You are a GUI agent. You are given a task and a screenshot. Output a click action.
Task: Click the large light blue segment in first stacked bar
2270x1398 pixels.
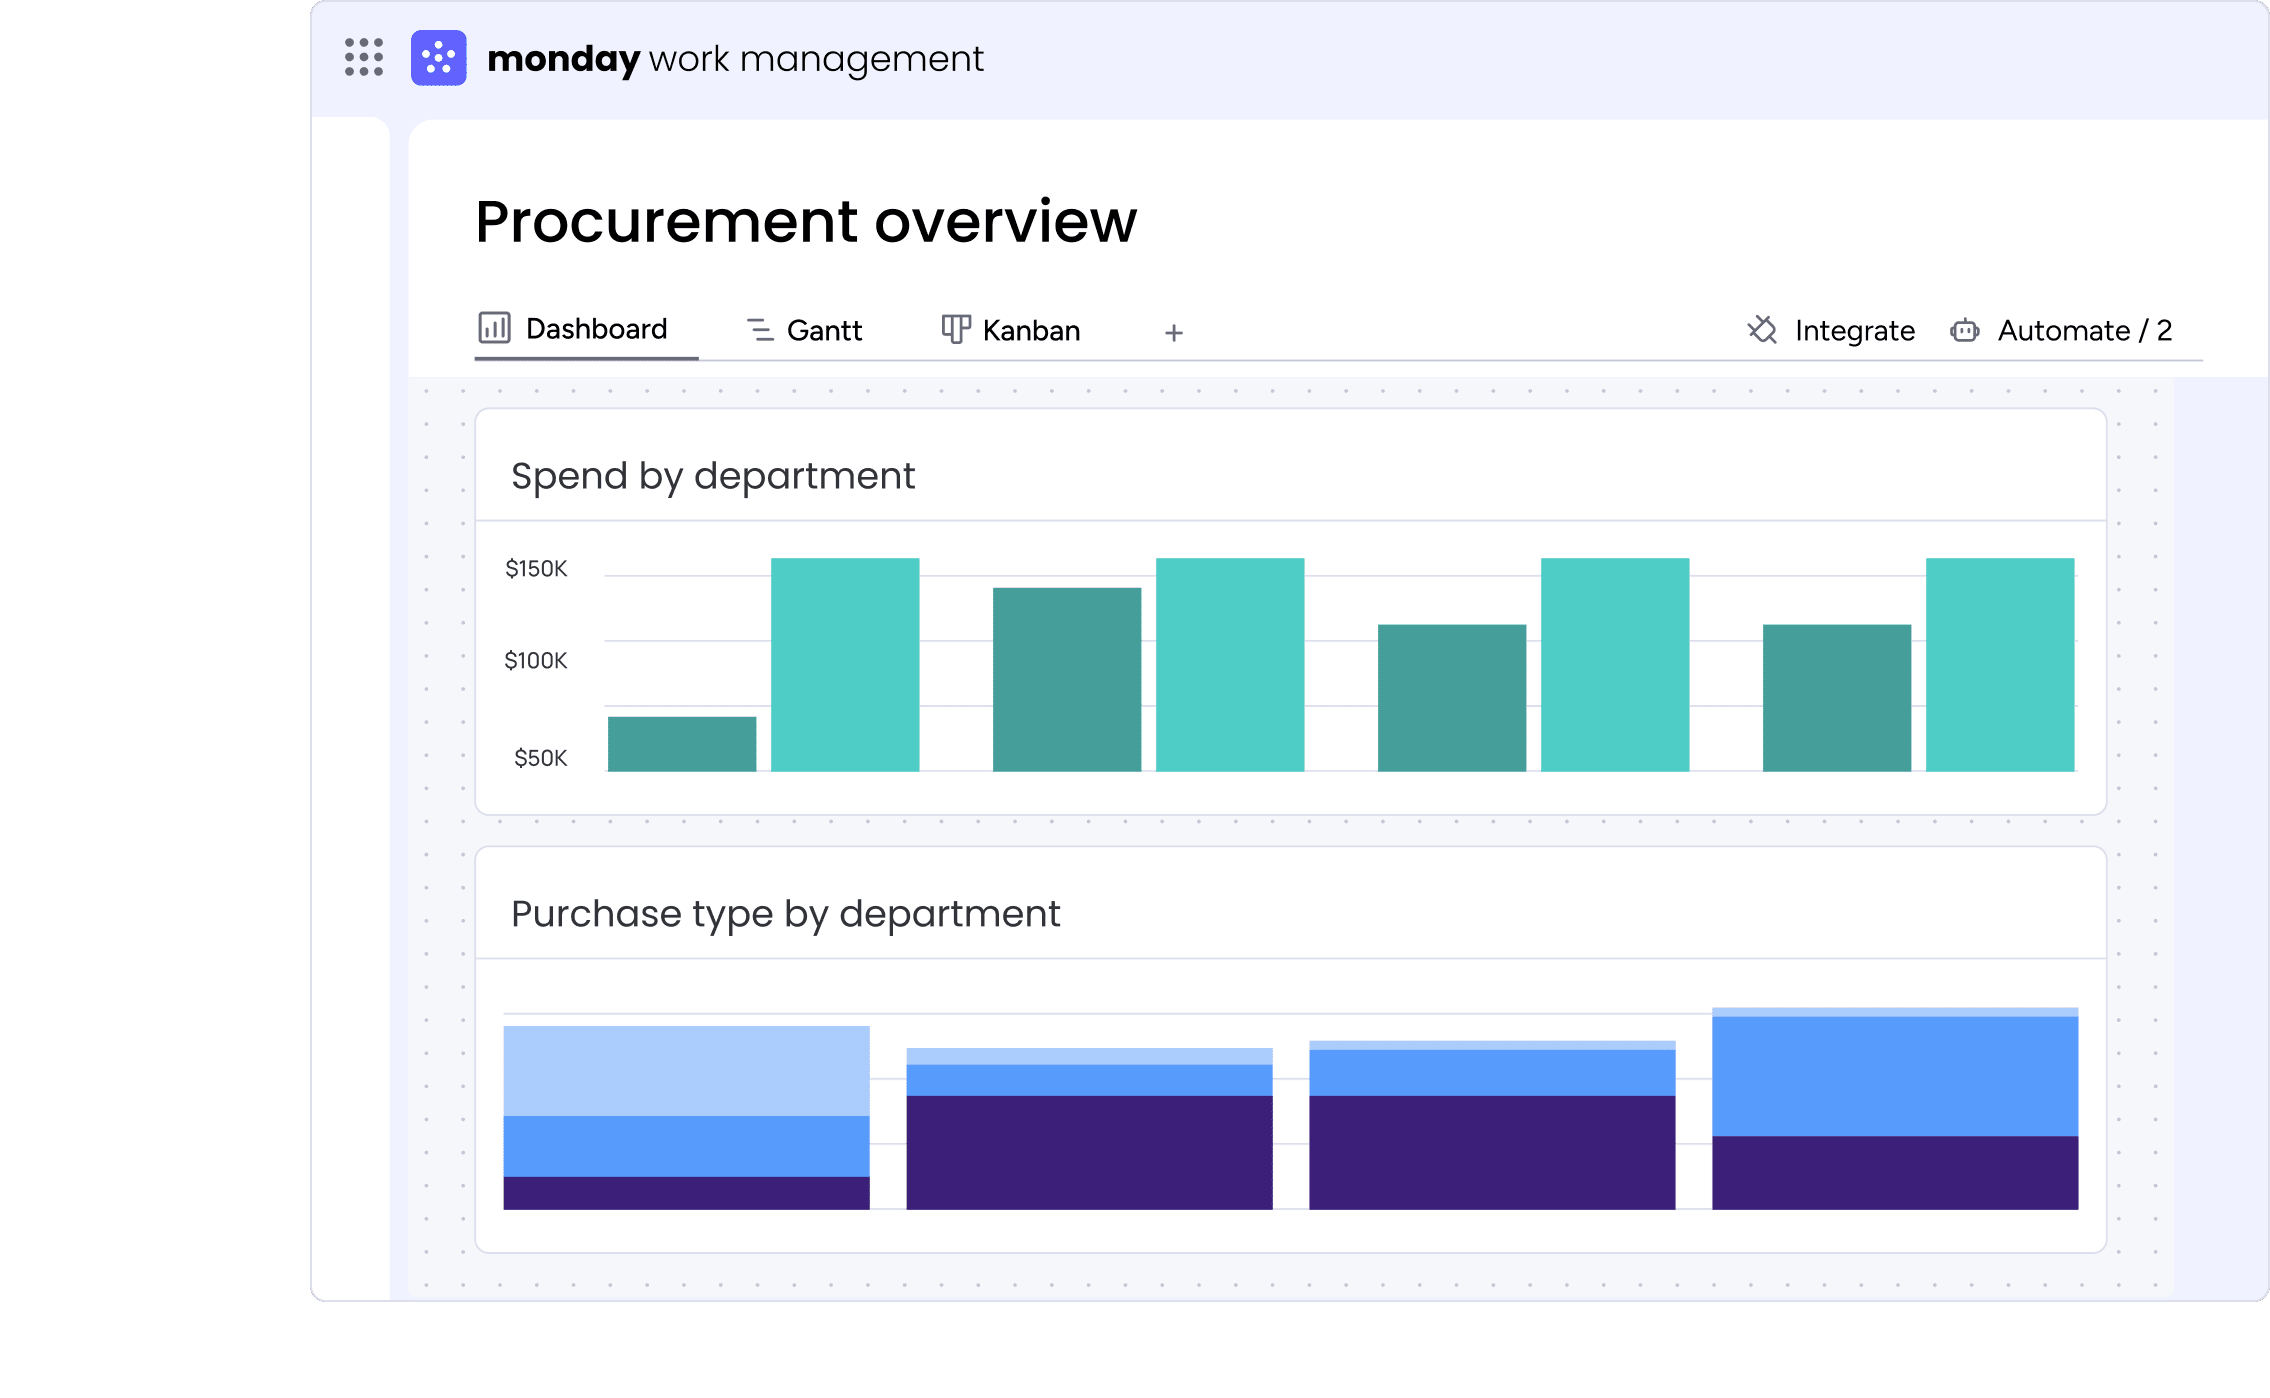pos(686,1070)
